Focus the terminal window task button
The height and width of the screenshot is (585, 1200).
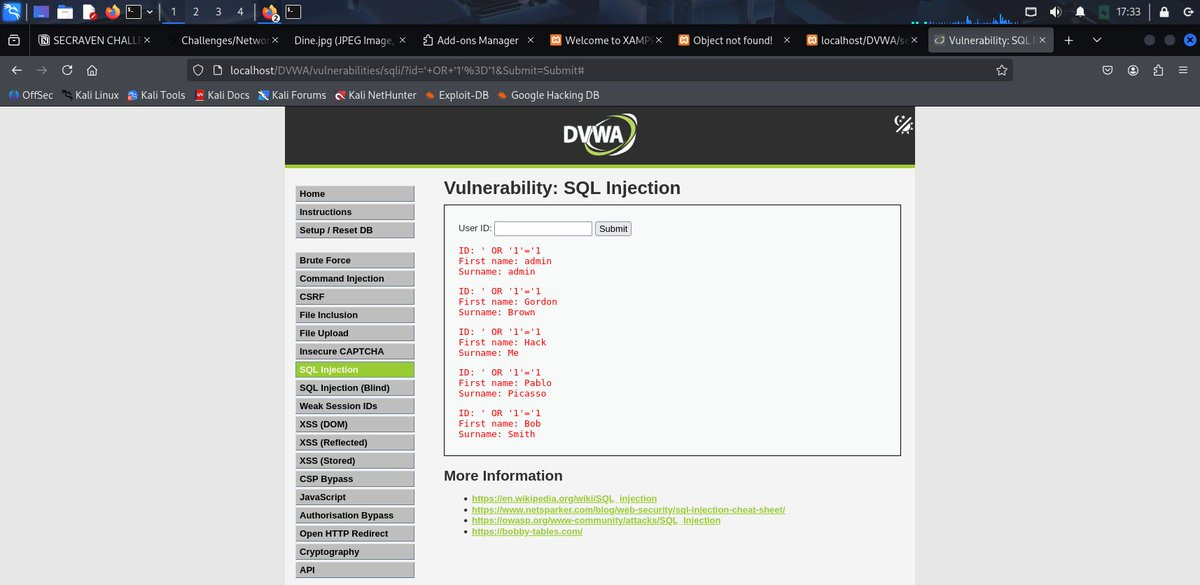click(294, 12)
